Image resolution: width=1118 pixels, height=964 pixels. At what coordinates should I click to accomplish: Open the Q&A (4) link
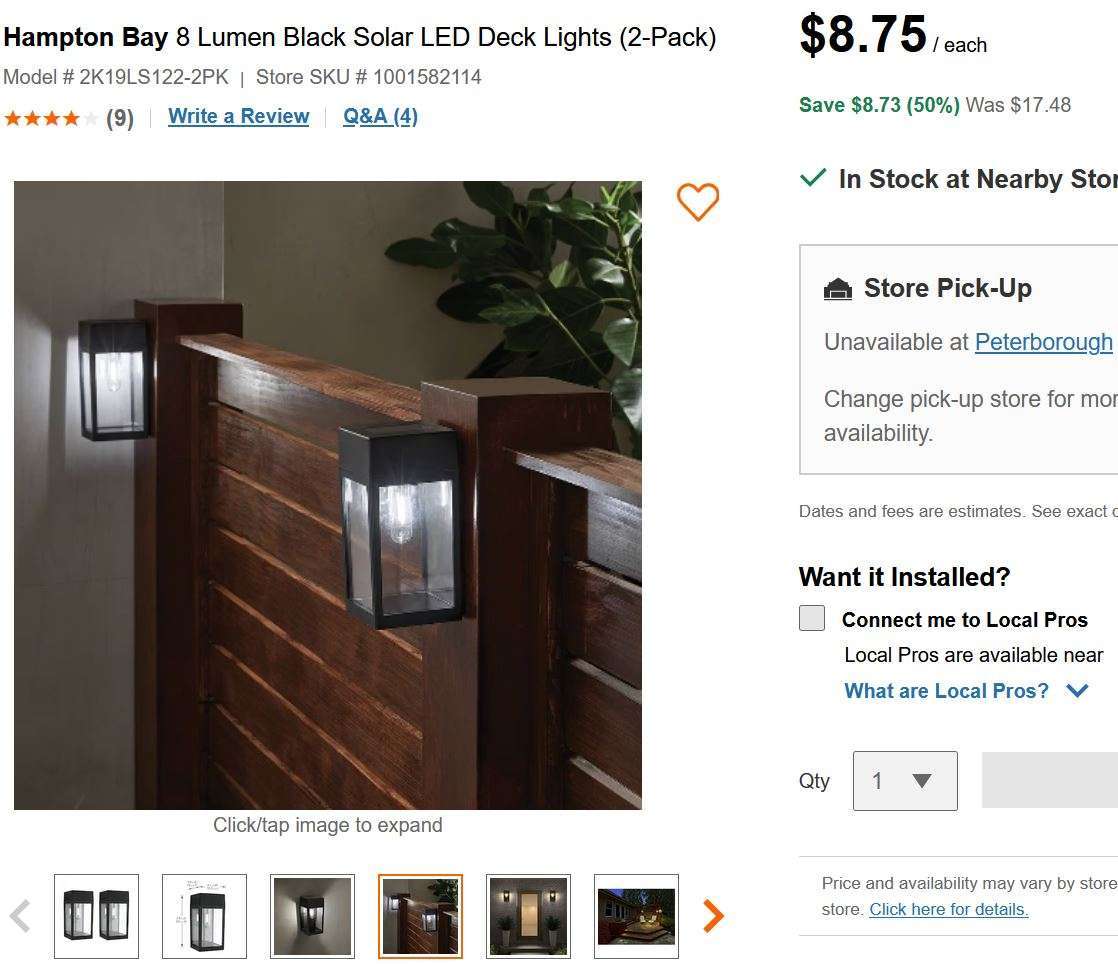point(380,116)
